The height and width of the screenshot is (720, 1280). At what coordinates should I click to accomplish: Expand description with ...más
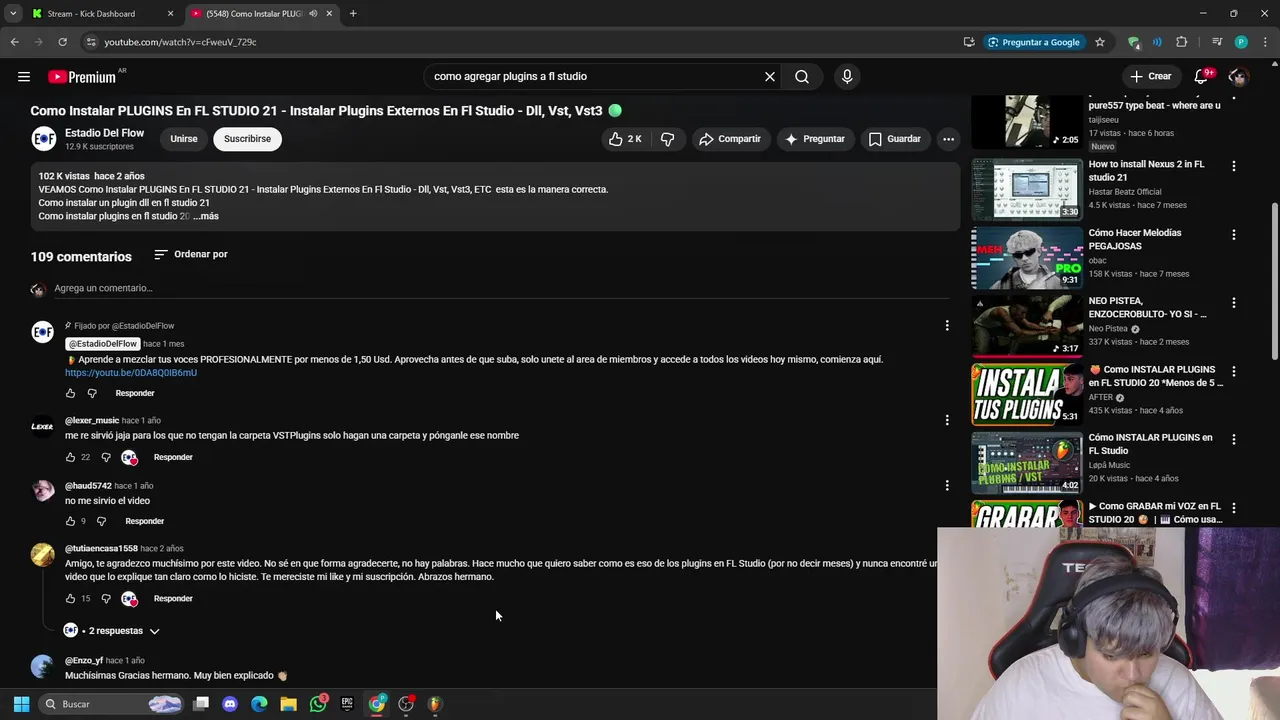206,216
